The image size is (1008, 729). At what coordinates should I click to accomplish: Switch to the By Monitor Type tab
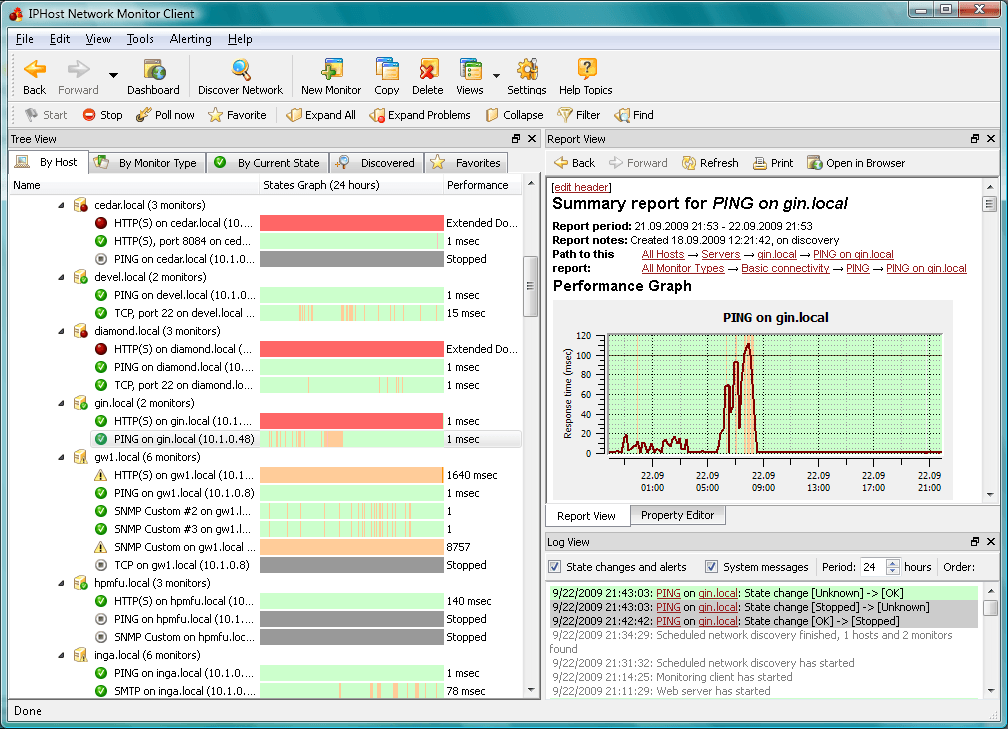click(x=146, y=161)
